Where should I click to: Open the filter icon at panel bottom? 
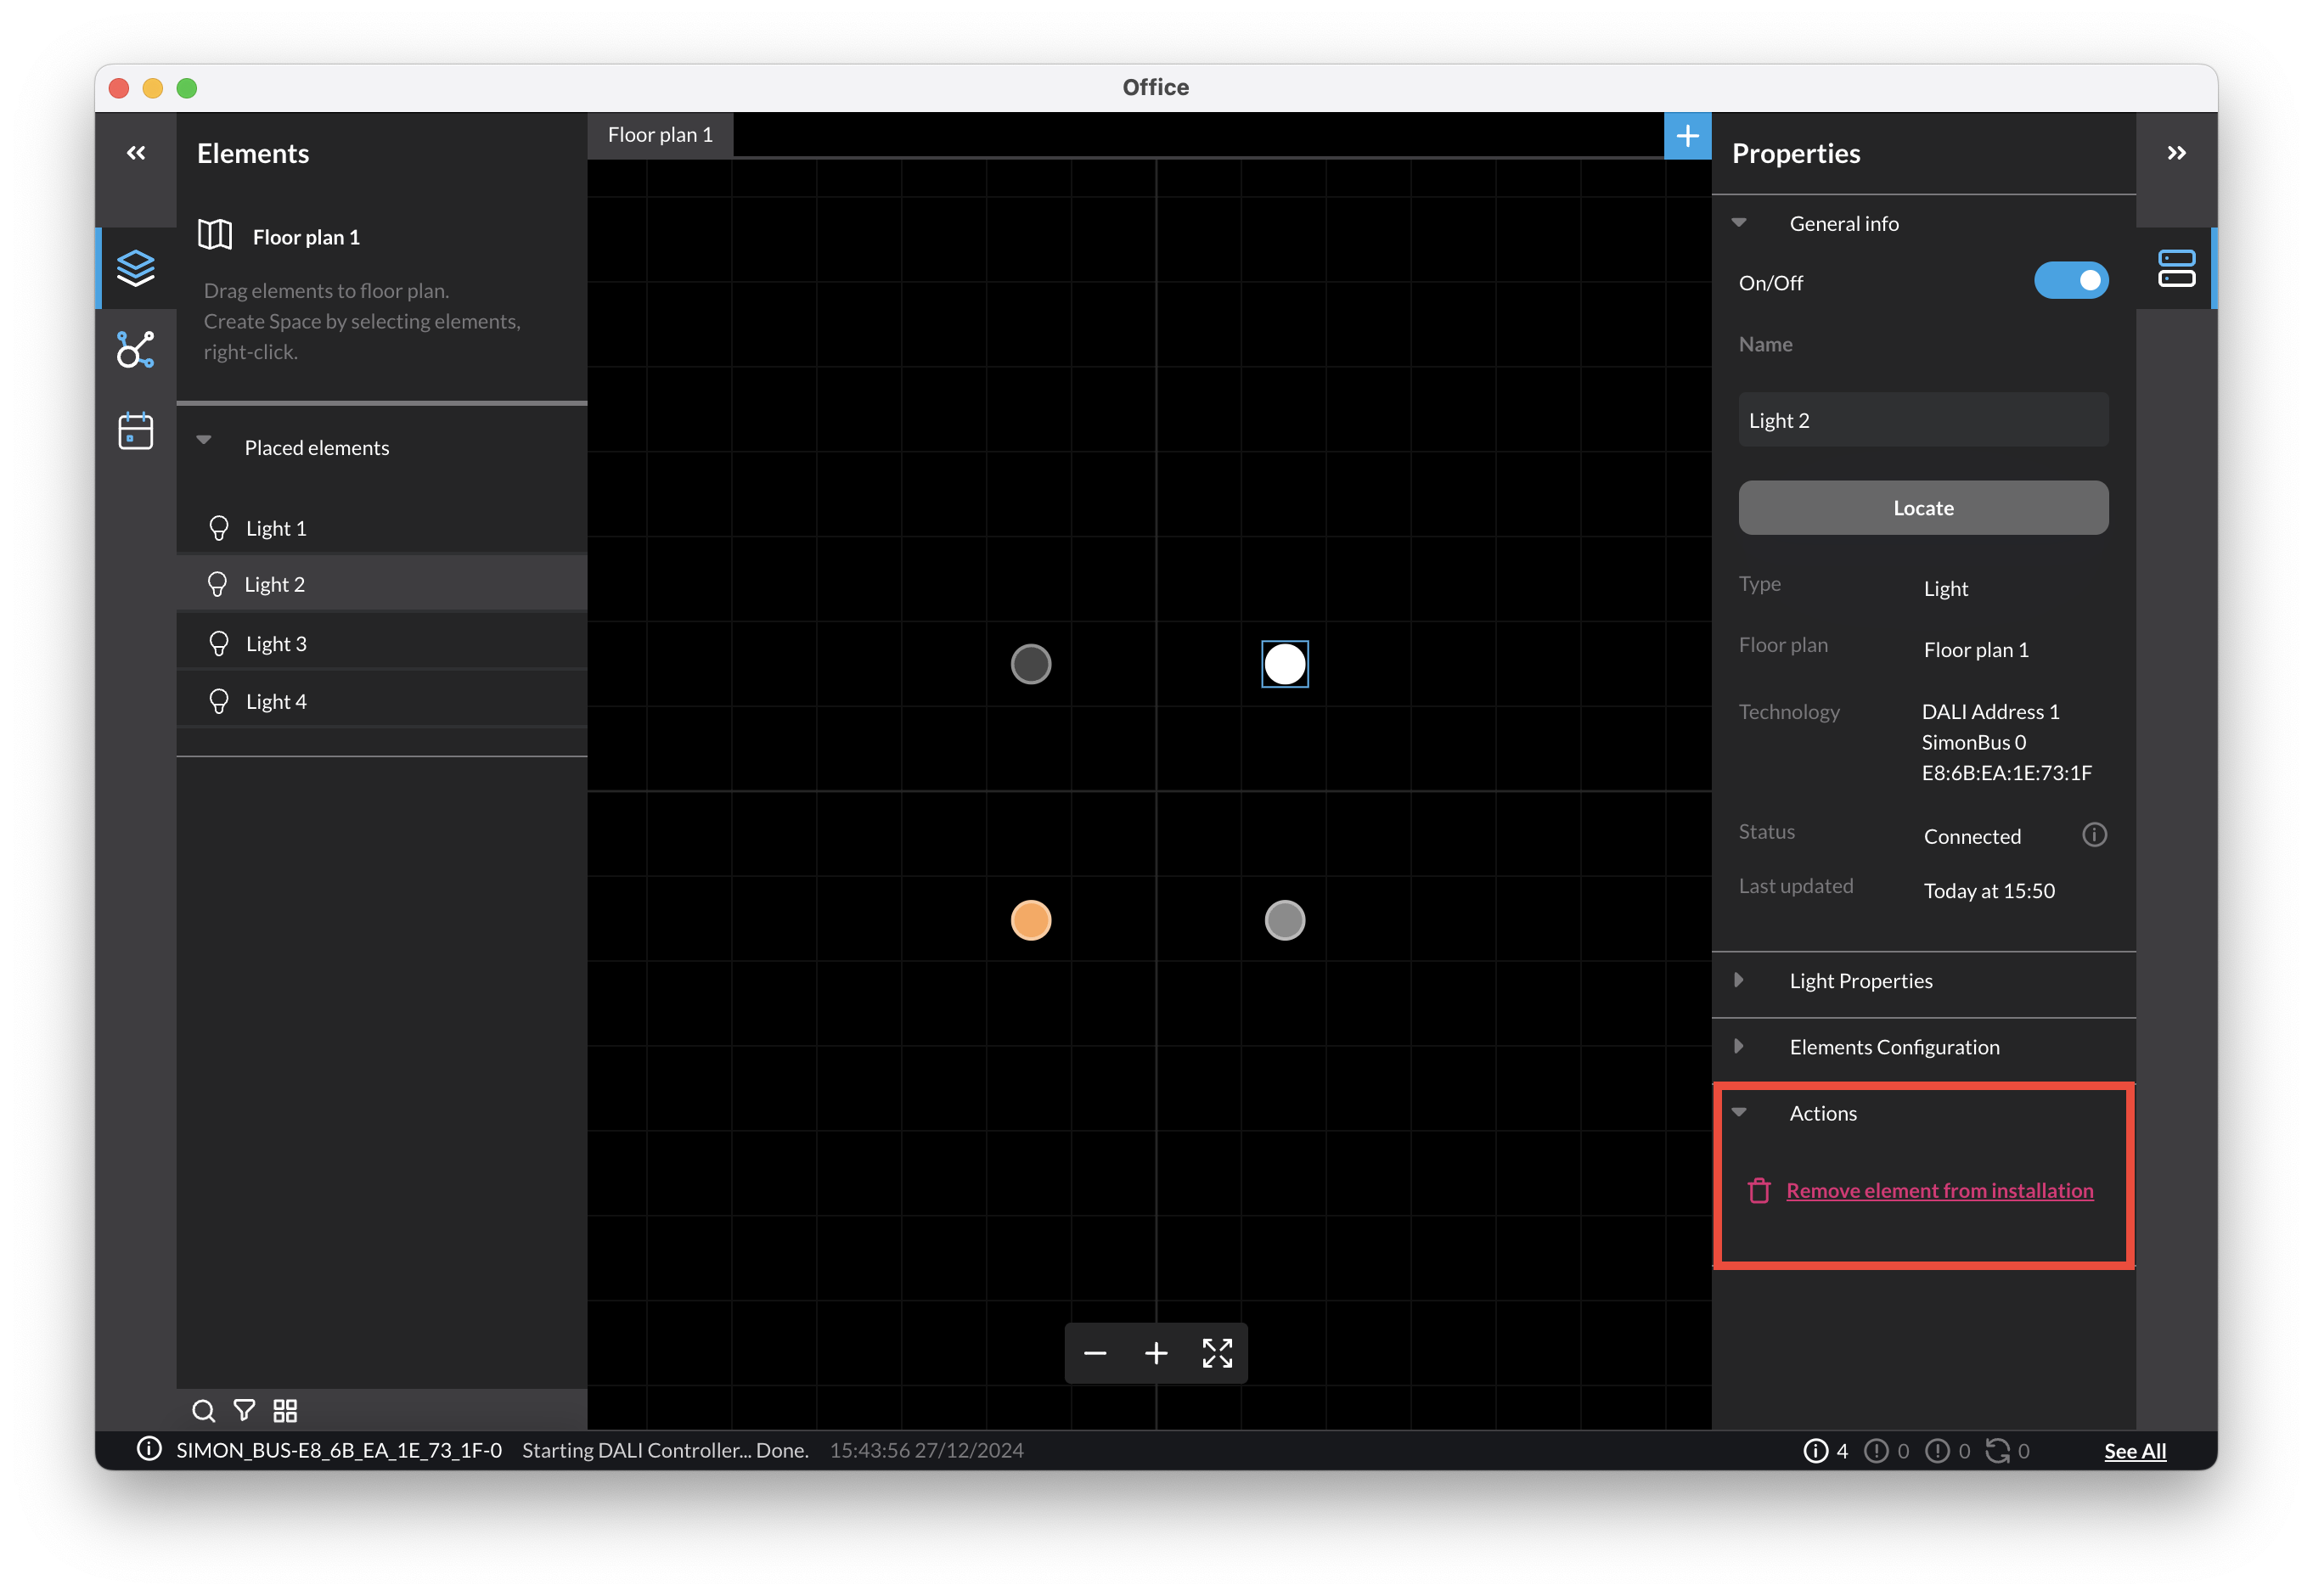[x=244, y=1410]
